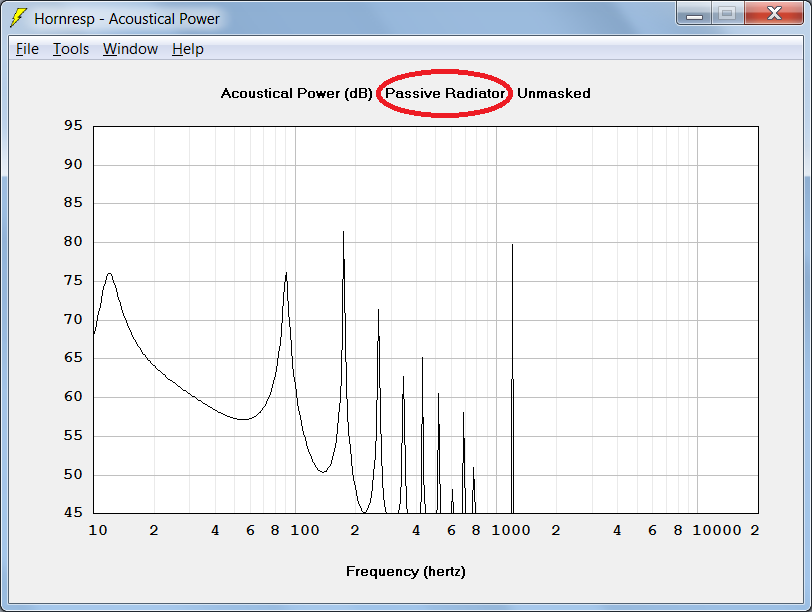Click the 'Passive Radiator' chart label
This screenshot has height=612, width=812.
point(445,93)
